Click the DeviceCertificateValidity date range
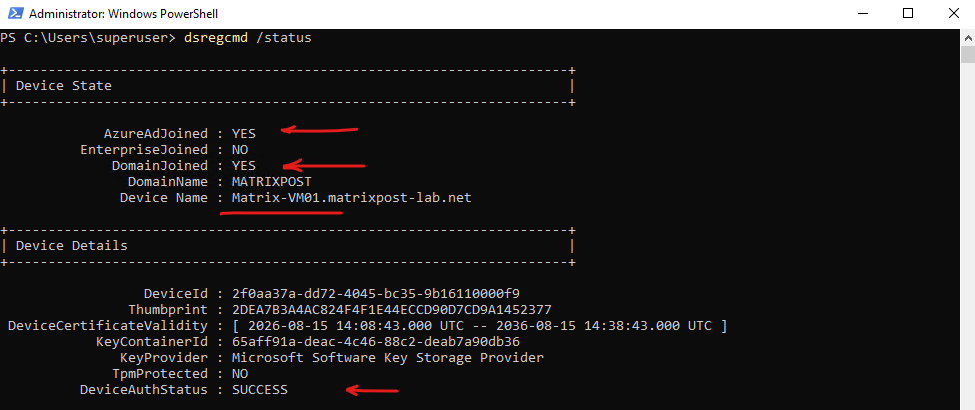975x410 pixels. [x=479, y=325]
